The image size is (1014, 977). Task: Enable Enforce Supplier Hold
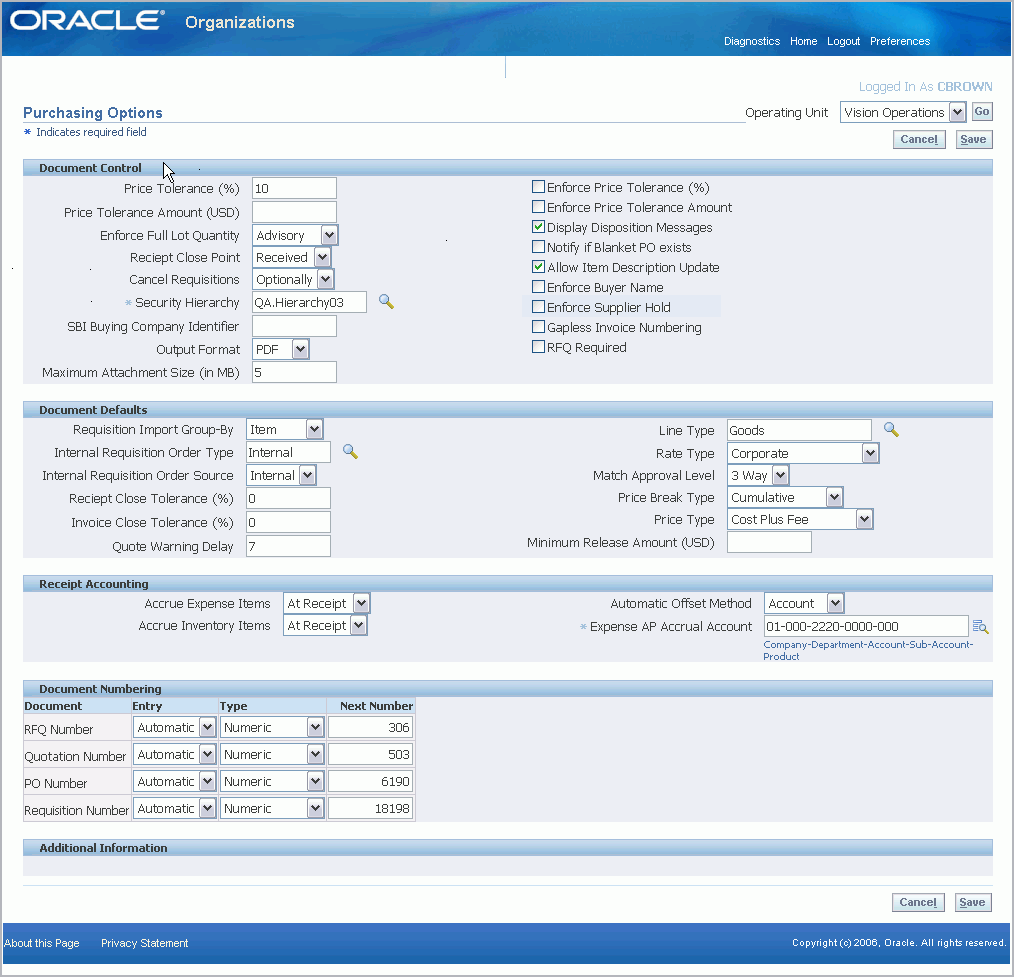[538, 307]
